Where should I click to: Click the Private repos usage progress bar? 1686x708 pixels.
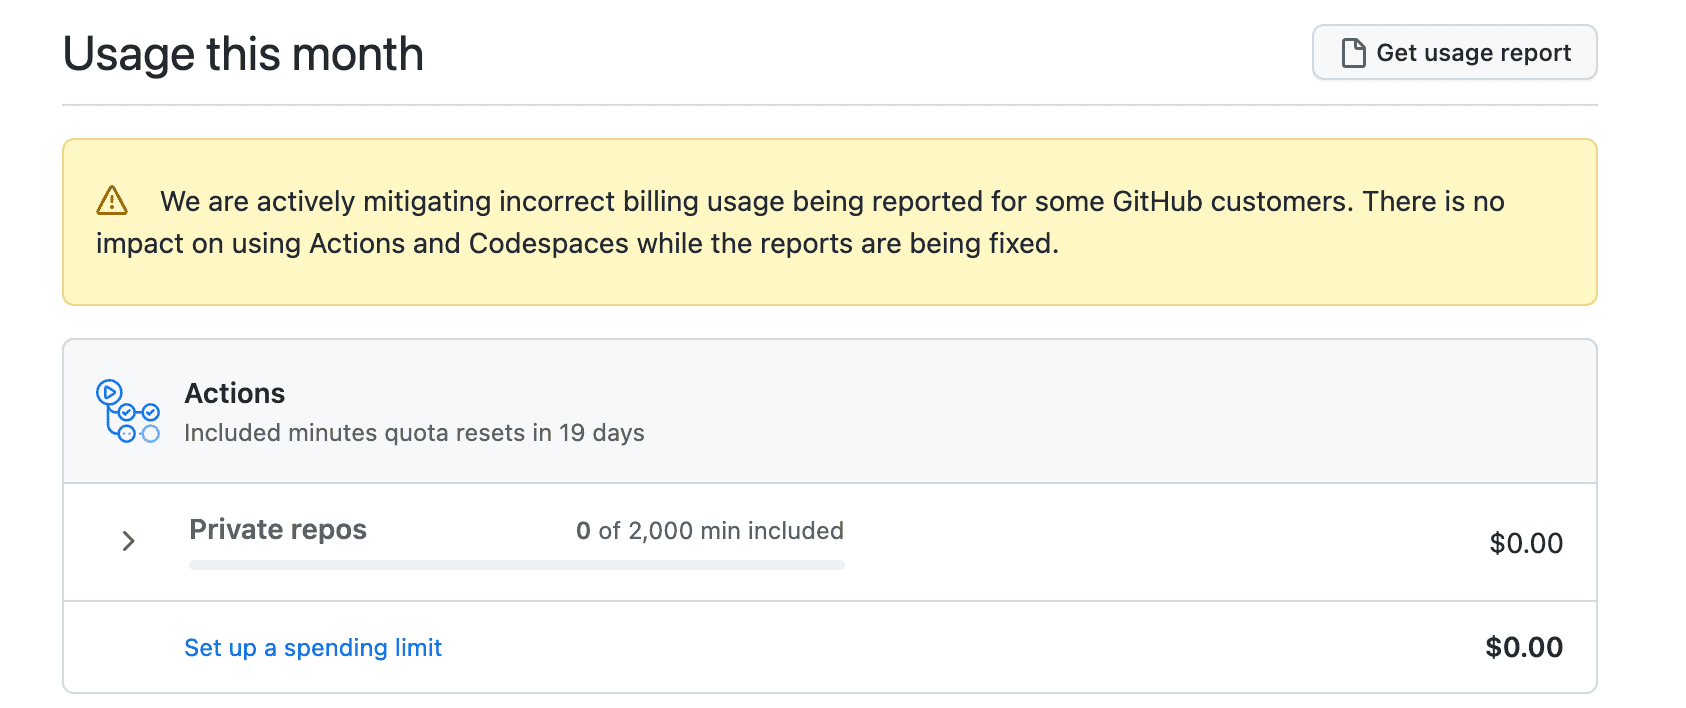[516, 565]
